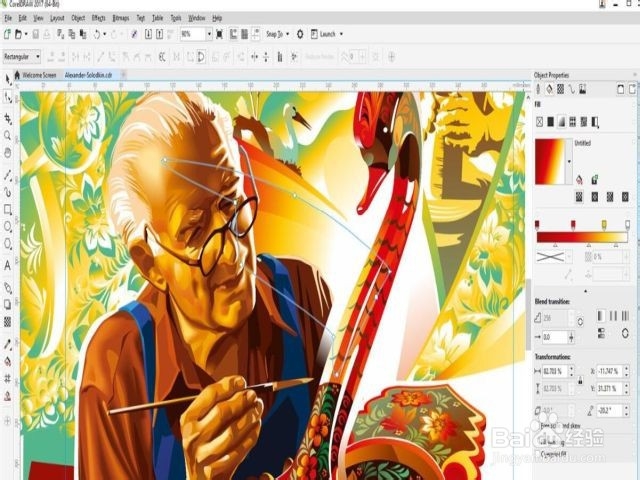Click the New document icon
Image resolution: width=640 pixels, height=480 pixels.
[7, 34]
